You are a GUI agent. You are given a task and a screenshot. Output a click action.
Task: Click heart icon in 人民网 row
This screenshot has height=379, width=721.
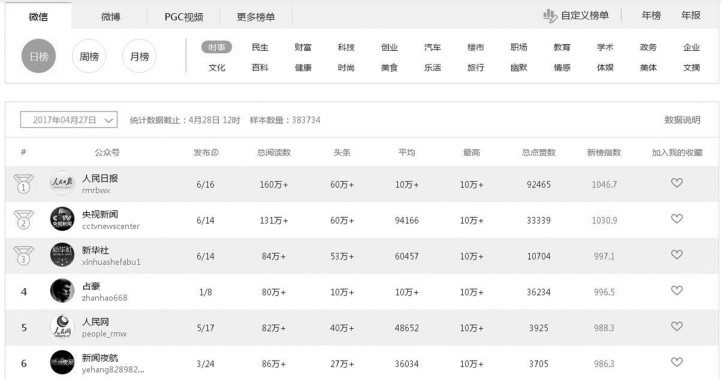676,326
